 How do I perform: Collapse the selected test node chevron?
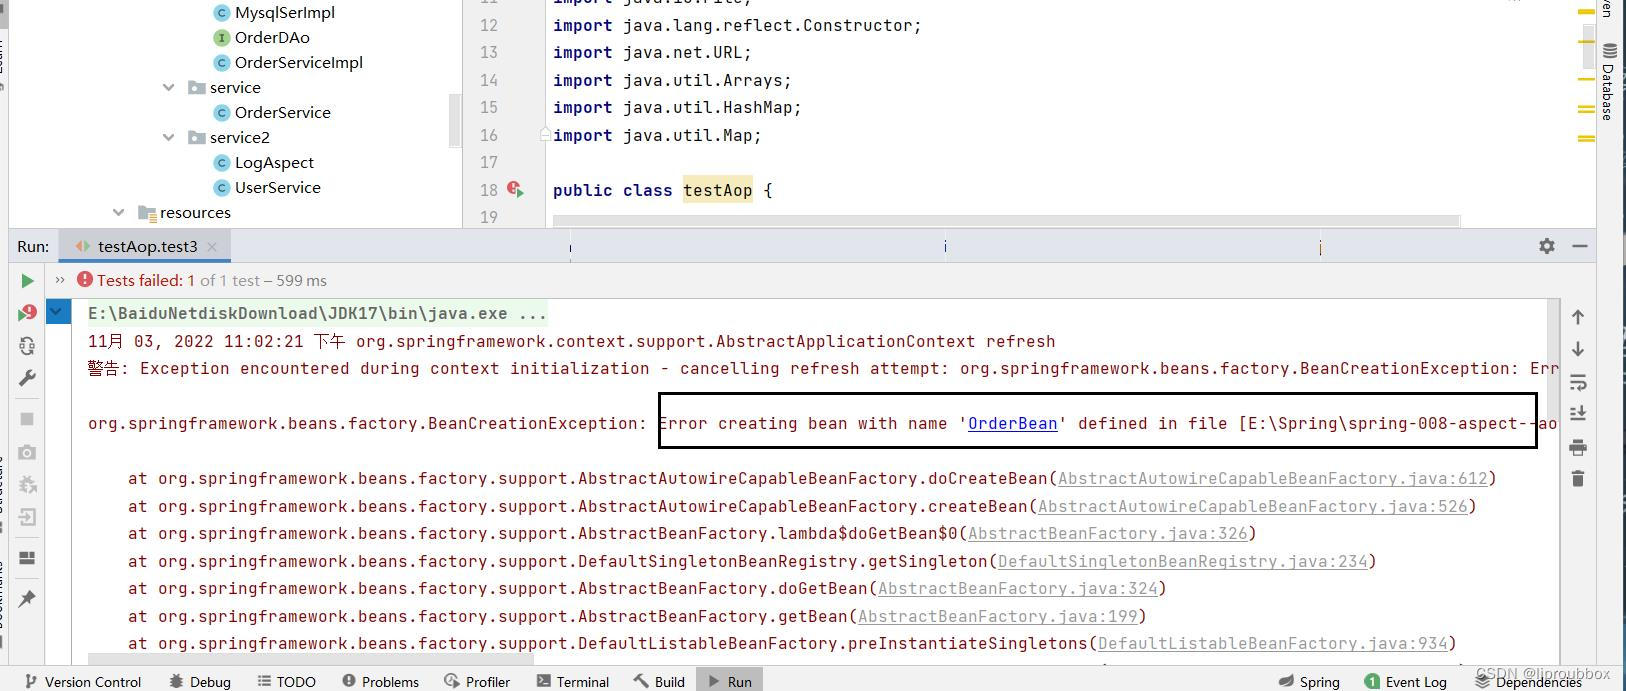tap(57, 313)
